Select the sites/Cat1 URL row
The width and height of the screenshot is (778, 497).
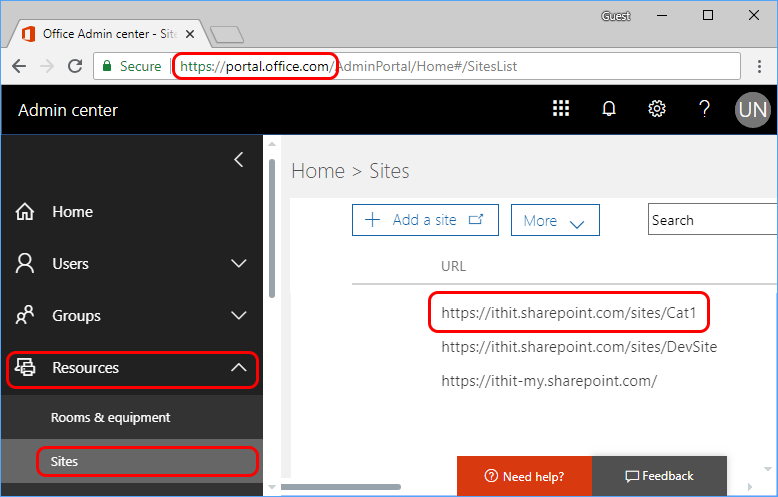click(x=569, y=312)
